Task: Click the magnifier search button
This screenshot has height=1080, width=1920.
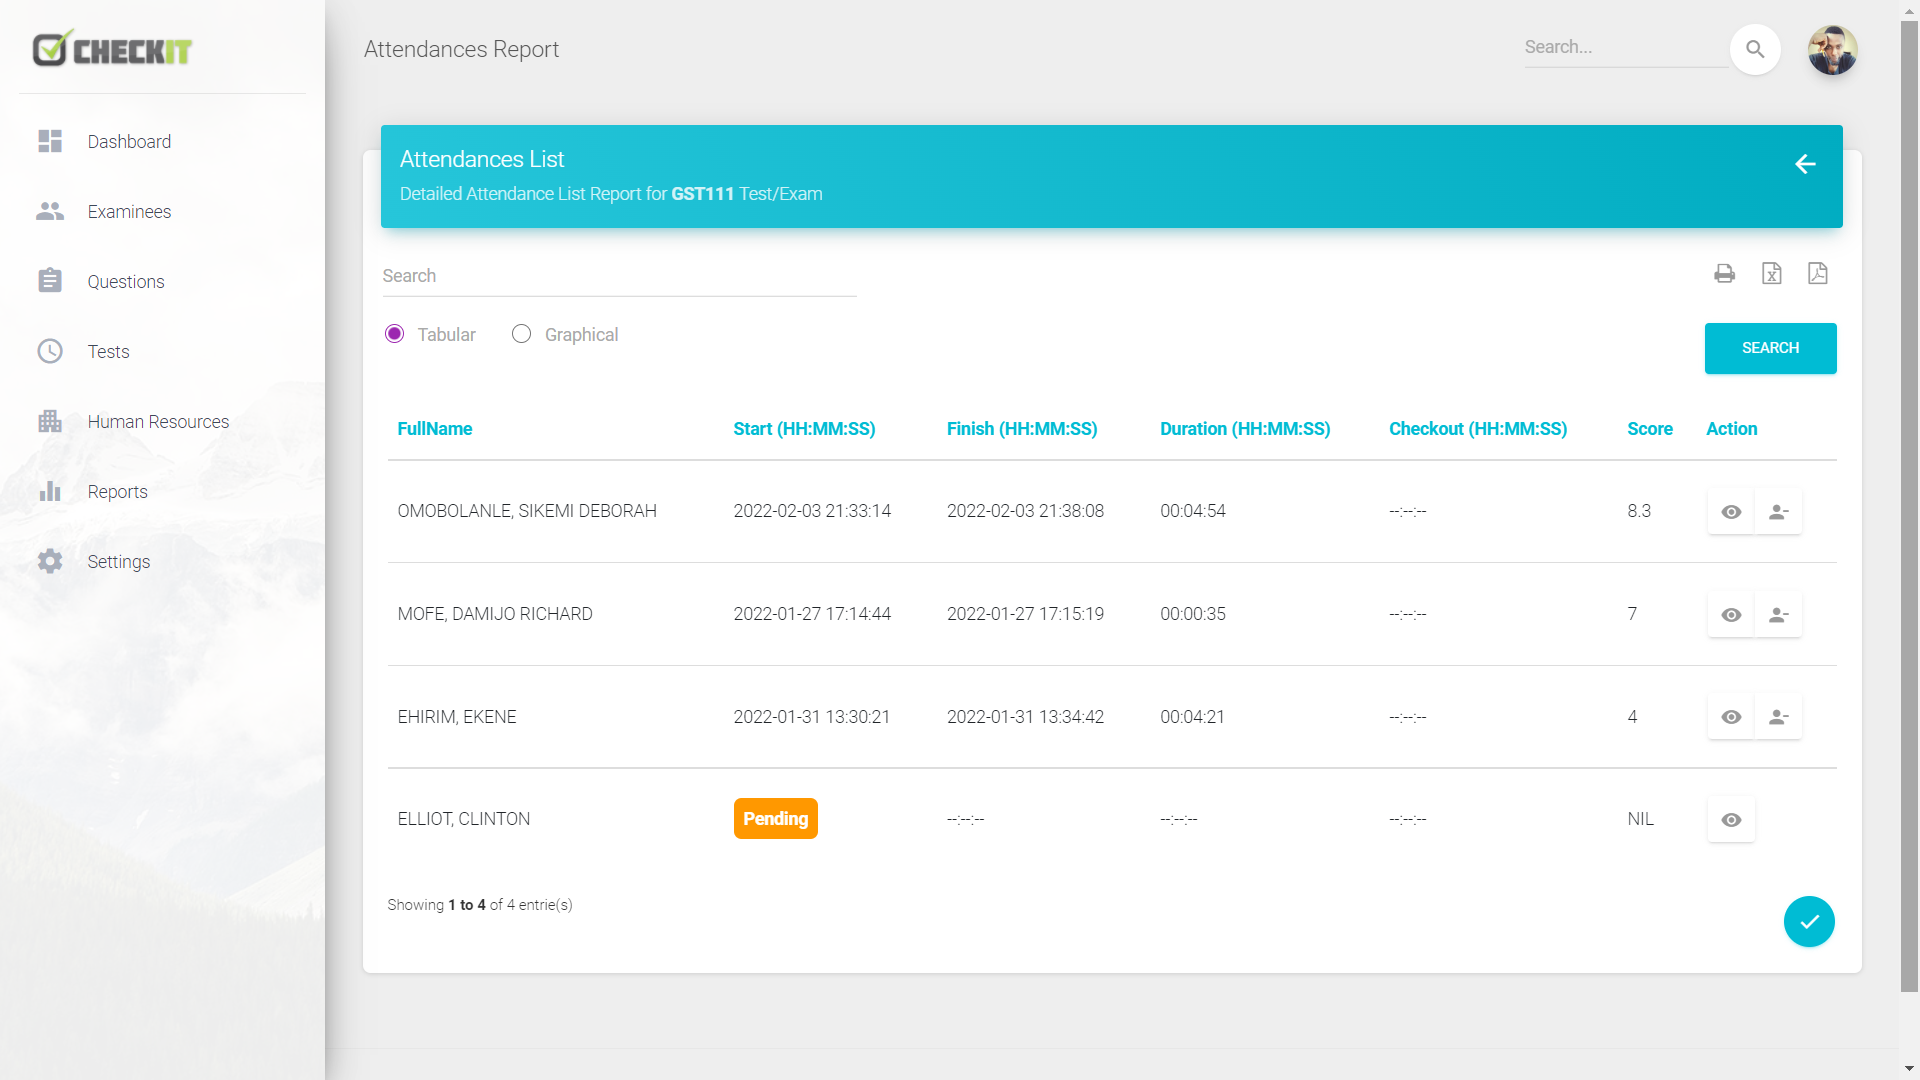Action: (1755, 49)
